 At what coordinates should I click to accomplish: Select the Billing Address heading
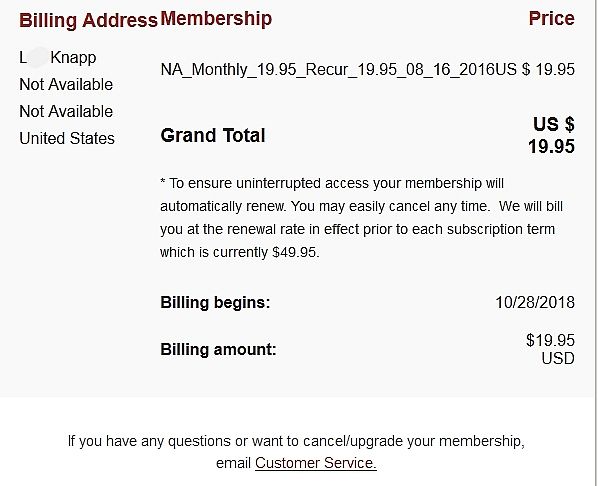(88, 20)
